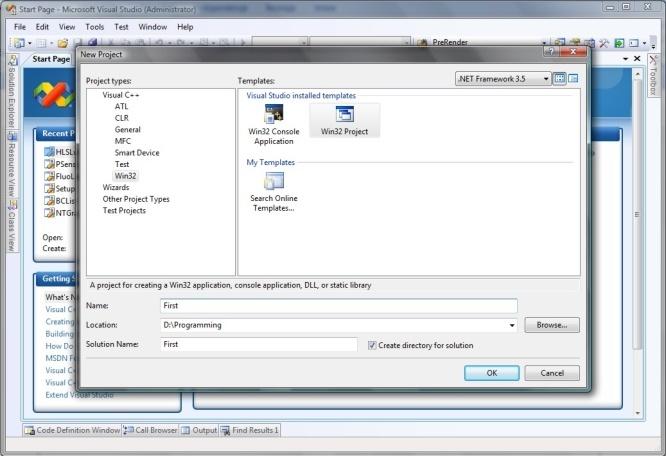This screenshot has height=456, width=666.
Task: Open the .NET Framework 3.5 dropdown
Action: [x=503, y=79]
